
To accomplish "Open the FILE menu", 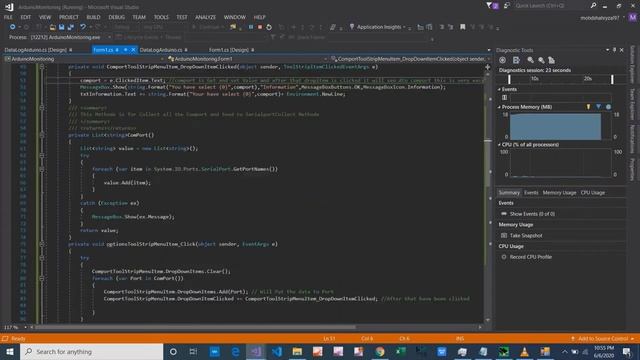I will click(x=8, y=17).
